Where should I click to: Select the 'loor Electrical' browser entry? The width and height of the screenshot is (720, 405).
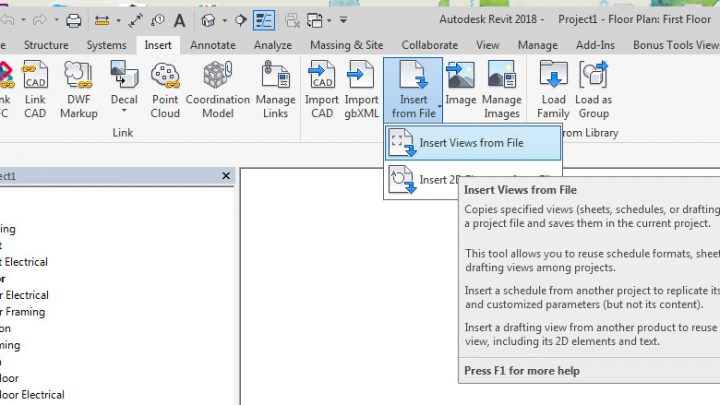coord(32,394)
